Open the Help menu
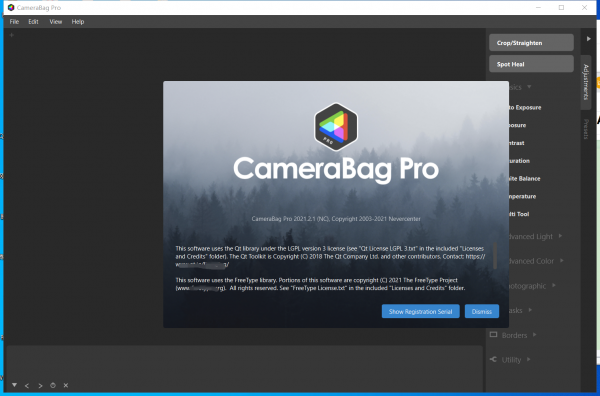Image resolution: width=600 pixels, height=396 pixels. 78,22
